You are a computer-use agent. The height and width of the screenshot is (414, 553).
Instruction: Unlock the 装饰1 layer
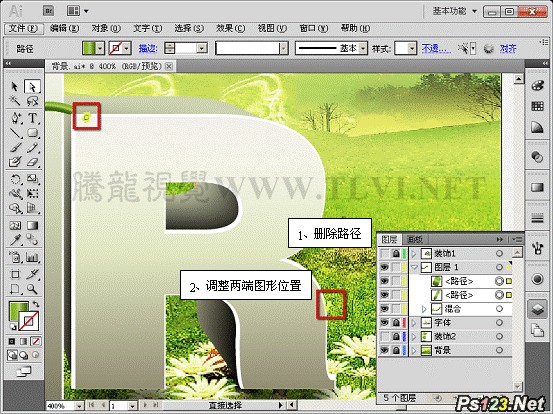point(396,253)
